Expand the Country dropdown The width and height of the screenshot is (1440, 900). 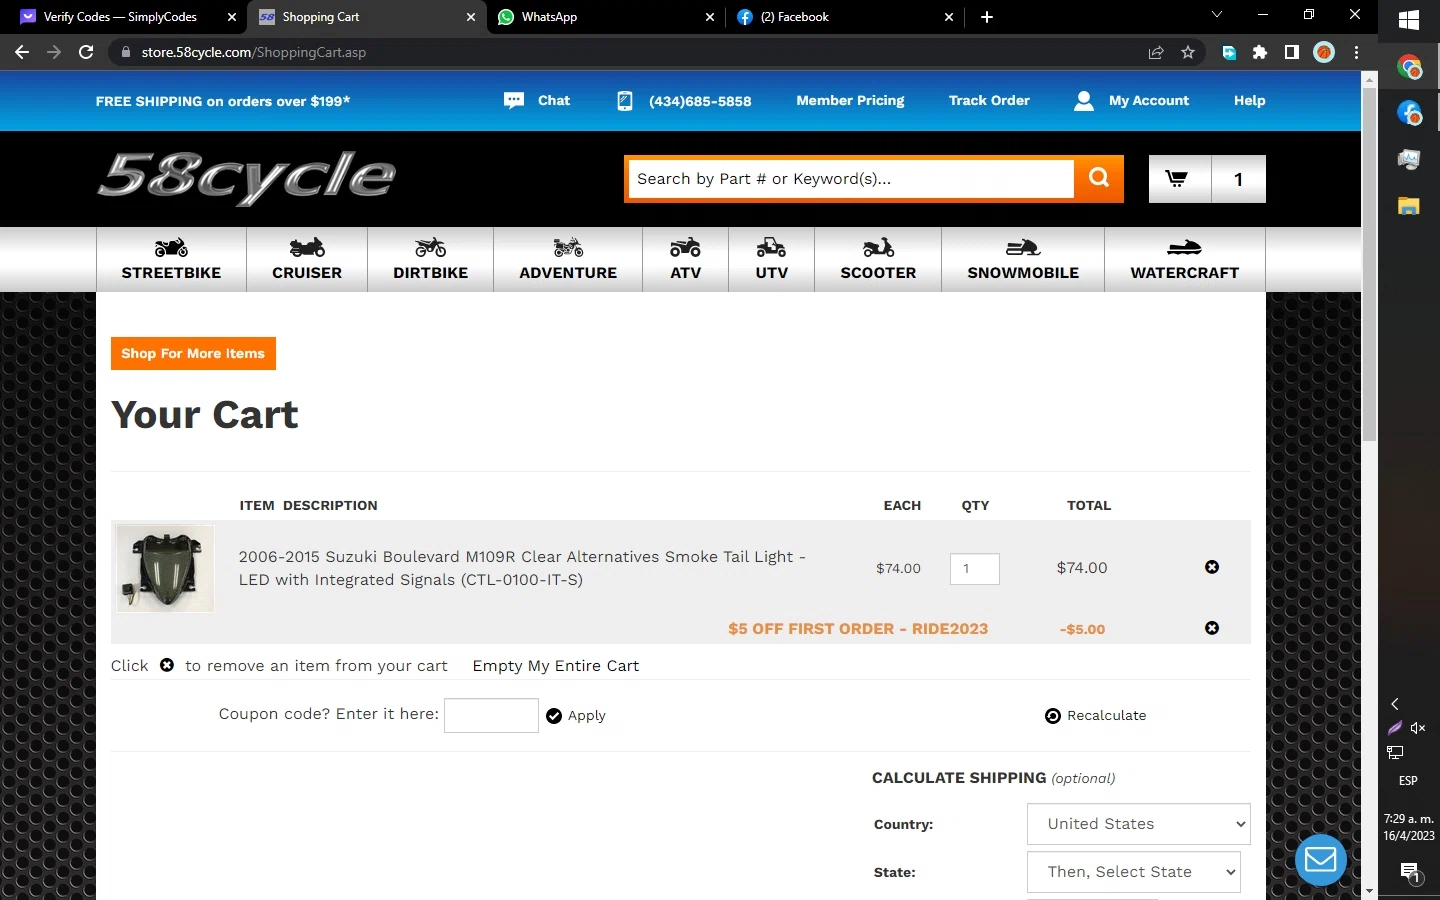pyautogui.click(x=1139, y=824)
